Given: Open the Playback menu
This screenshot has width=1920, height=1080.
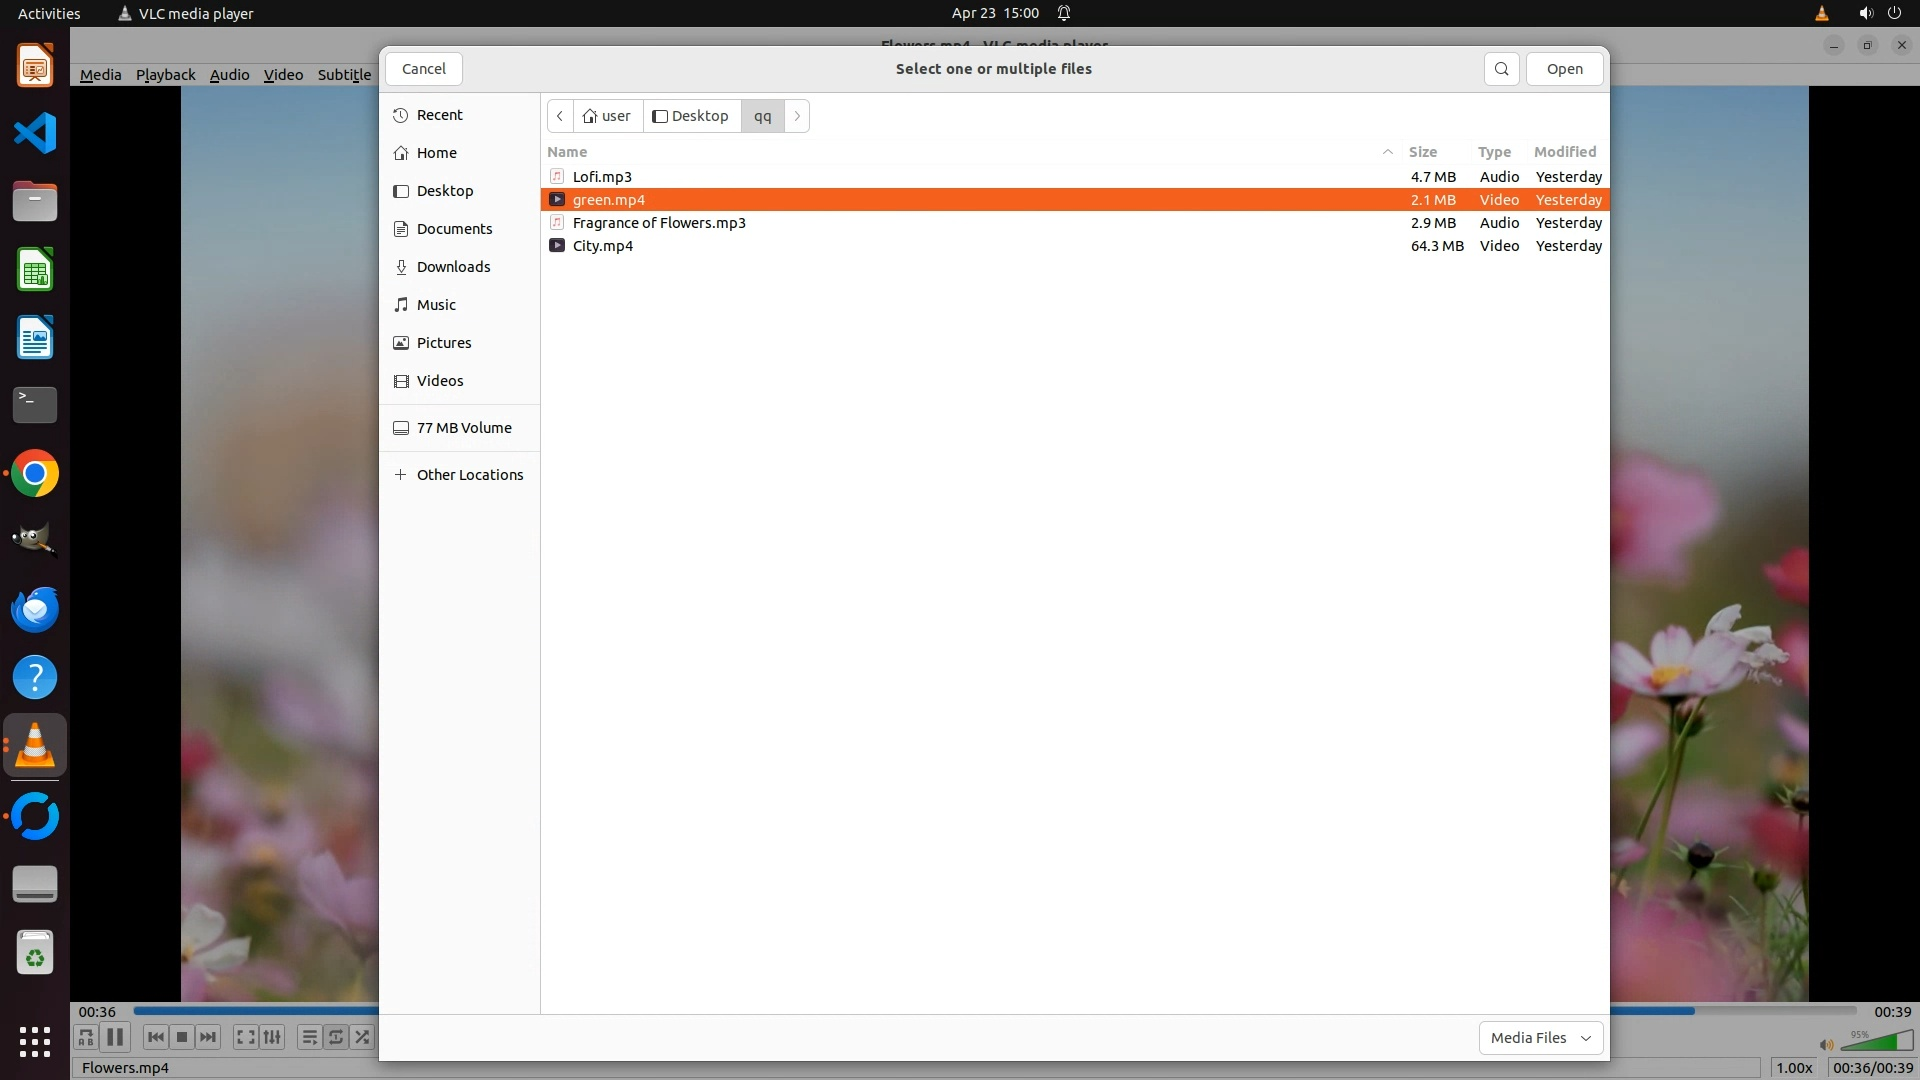Looking at the screenshot, I should pos(165,75).
